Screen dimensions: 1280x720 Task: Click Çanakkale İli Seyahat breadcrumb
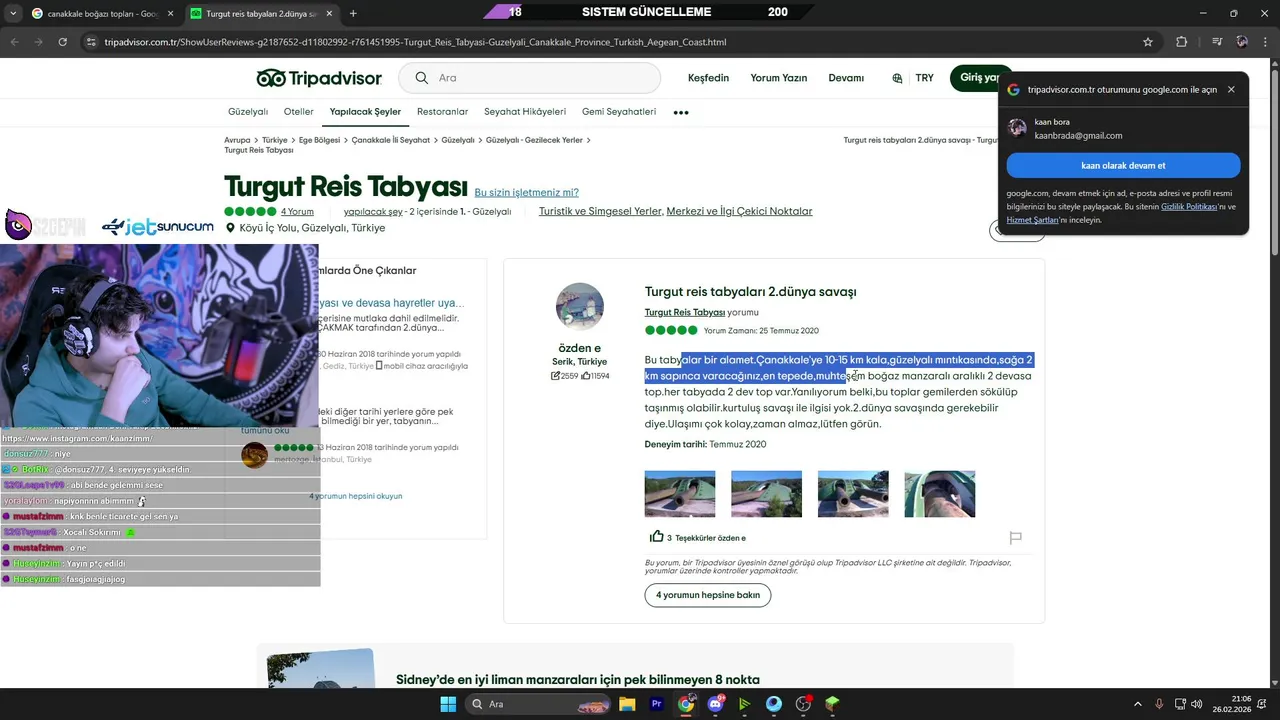click(391, 140)
